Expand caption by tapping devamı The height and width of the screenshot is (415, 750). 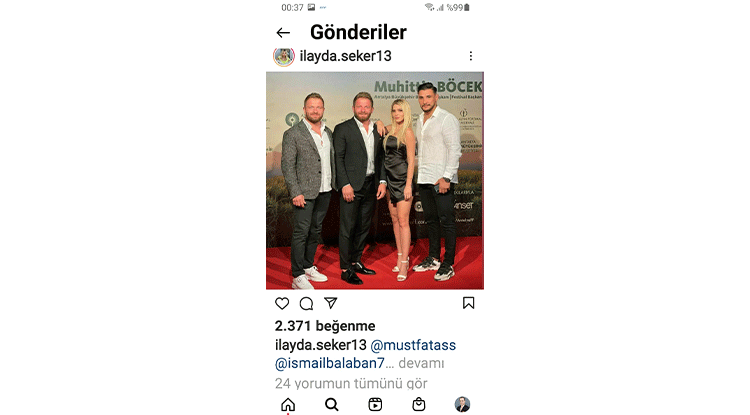click(421, 363)
